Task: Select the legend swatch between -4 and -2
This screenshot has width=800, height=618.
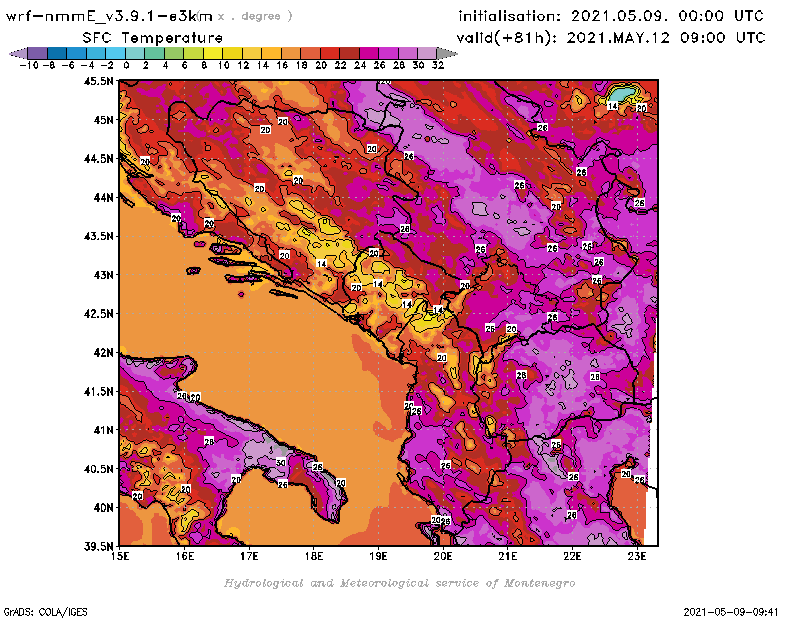Action: pyautogui.click(x=96, y=53)
